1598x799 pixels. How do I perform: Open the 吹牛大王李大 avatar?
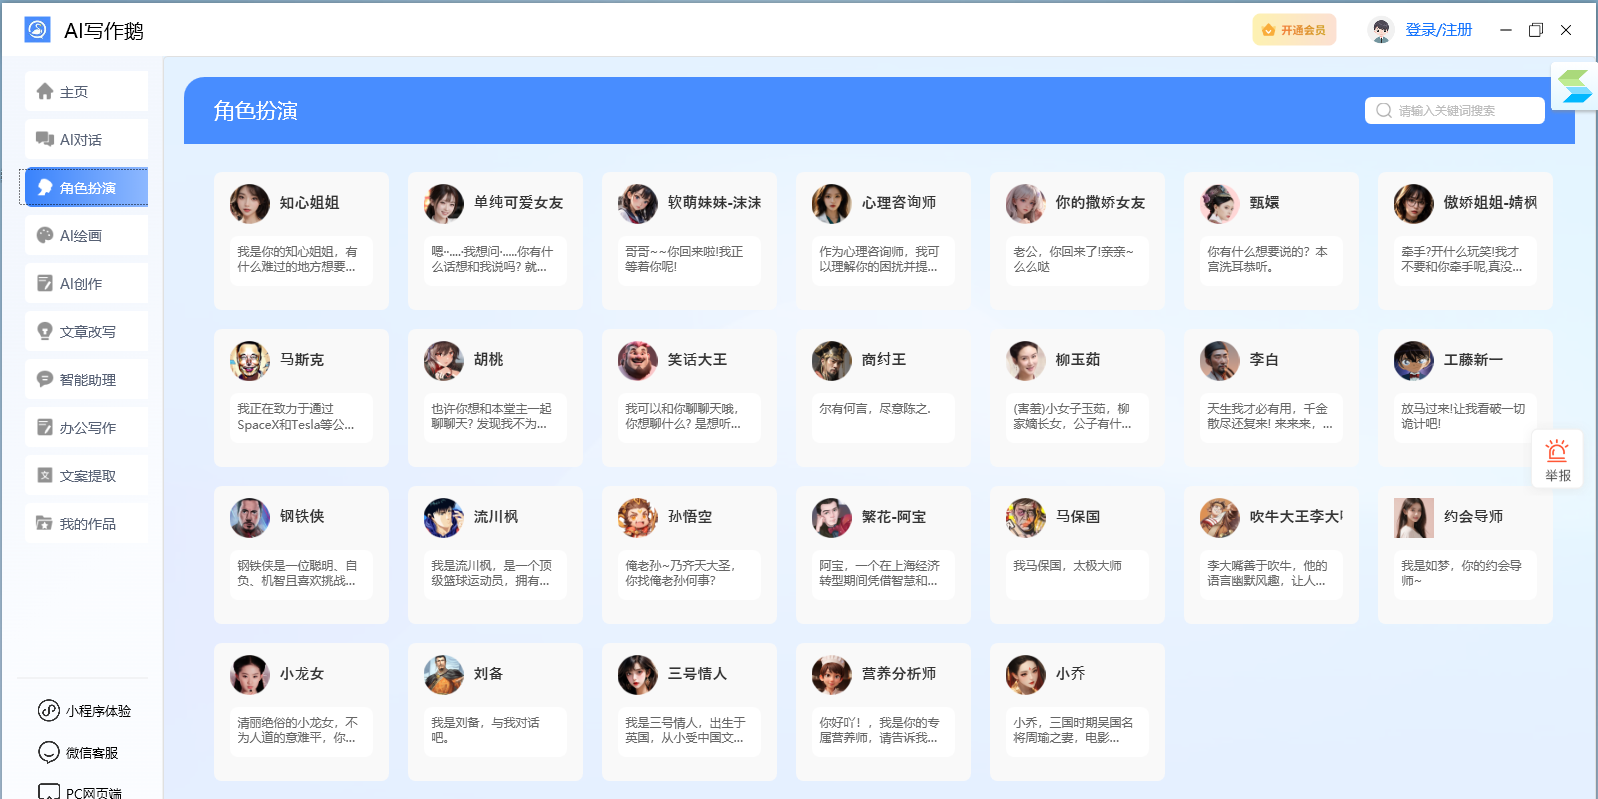[1220, 517]
